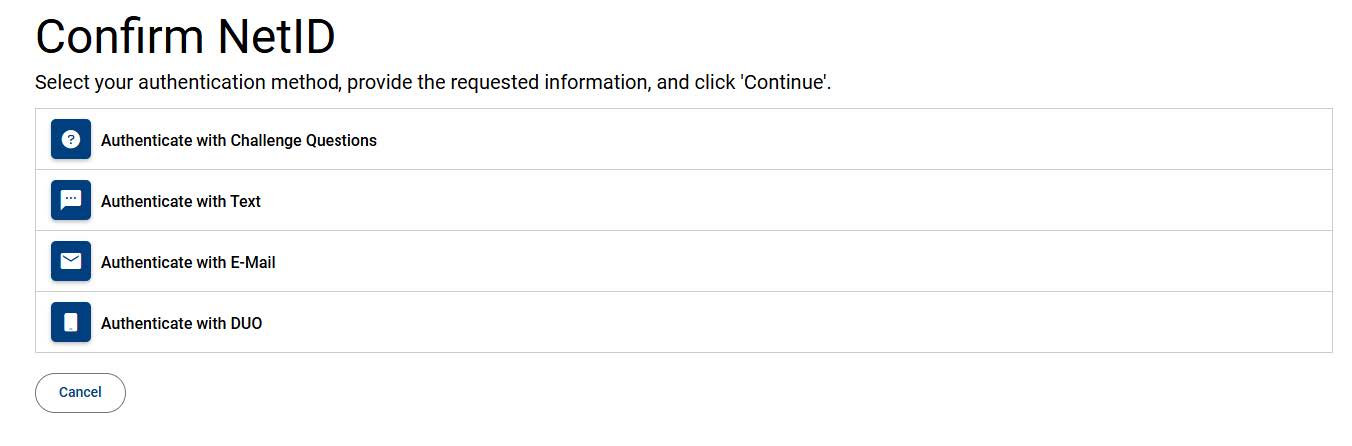Click the 'Confirm NetID' page heading
The height and width of the screenshot is (446, 1352).
185,38
